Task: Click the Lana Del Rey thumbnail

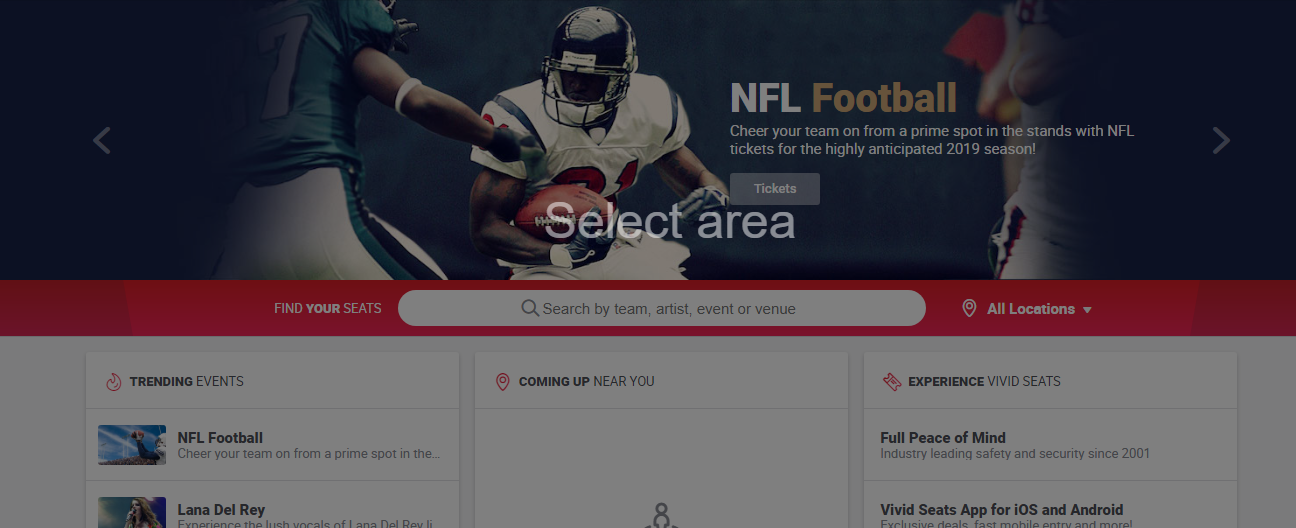Action: (132, 512)
